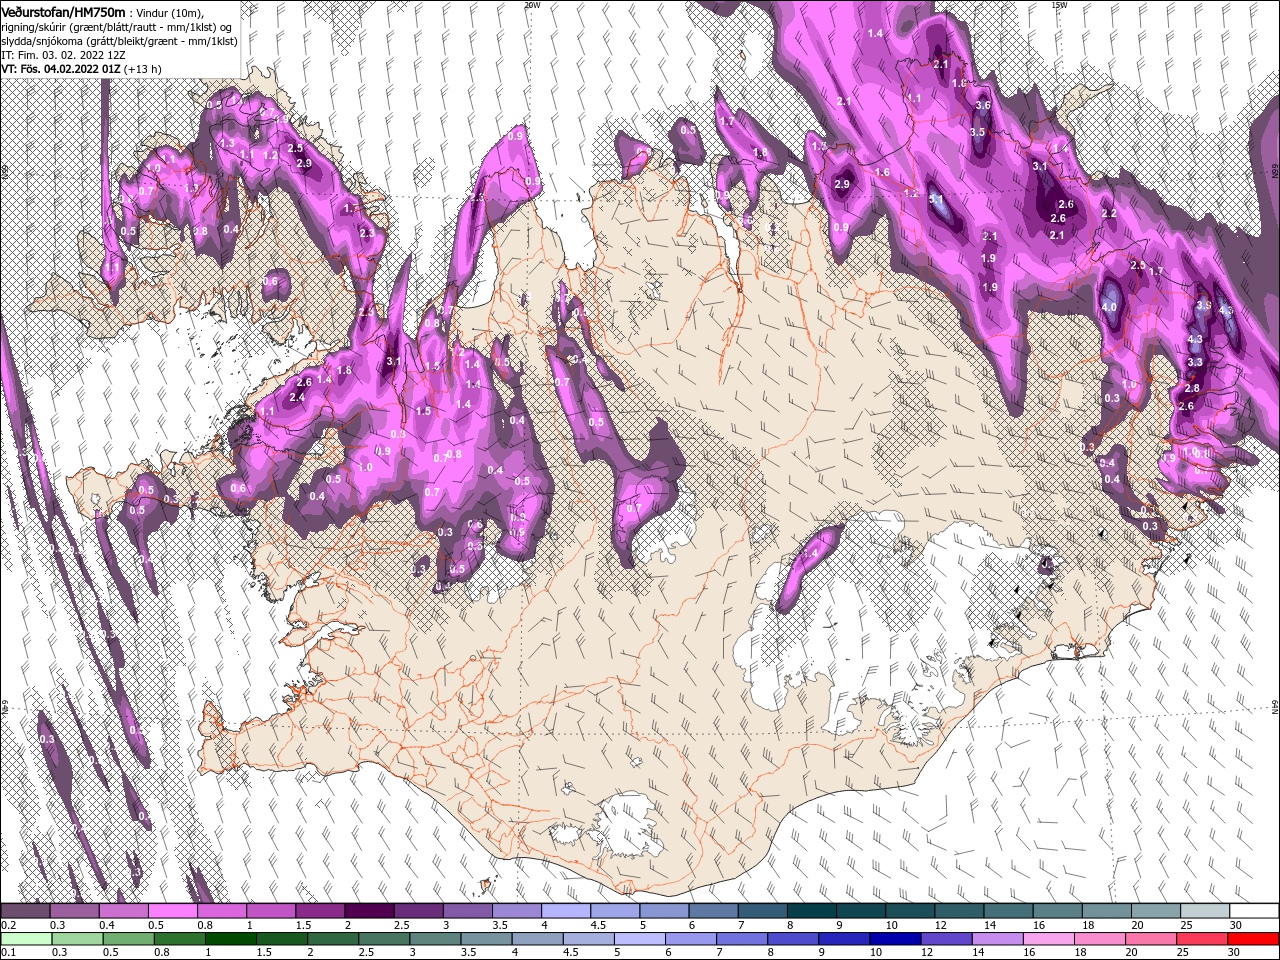Pick the bright red 30 swatch in the bottom scale
Image resolution: width=1280 pixels, height=960 pixels.
pyautogui.click(x=1253, y=939)
